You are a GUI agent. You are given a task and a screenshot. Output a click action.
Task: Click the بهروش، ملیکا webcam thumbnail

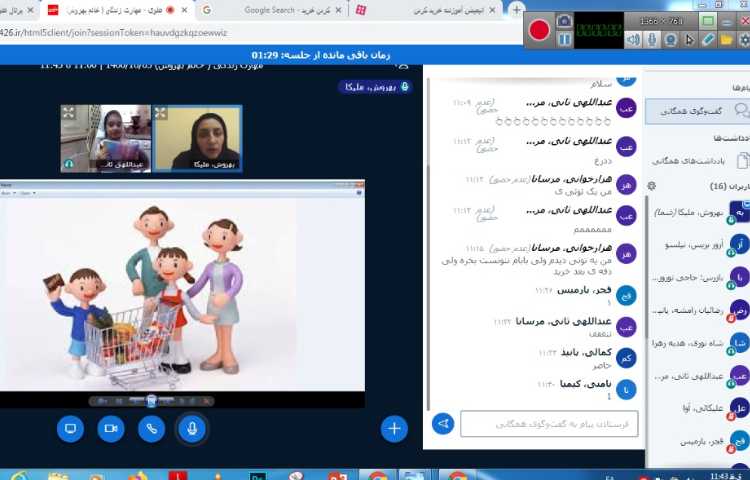pyautogui.click(x=197, y=138)
